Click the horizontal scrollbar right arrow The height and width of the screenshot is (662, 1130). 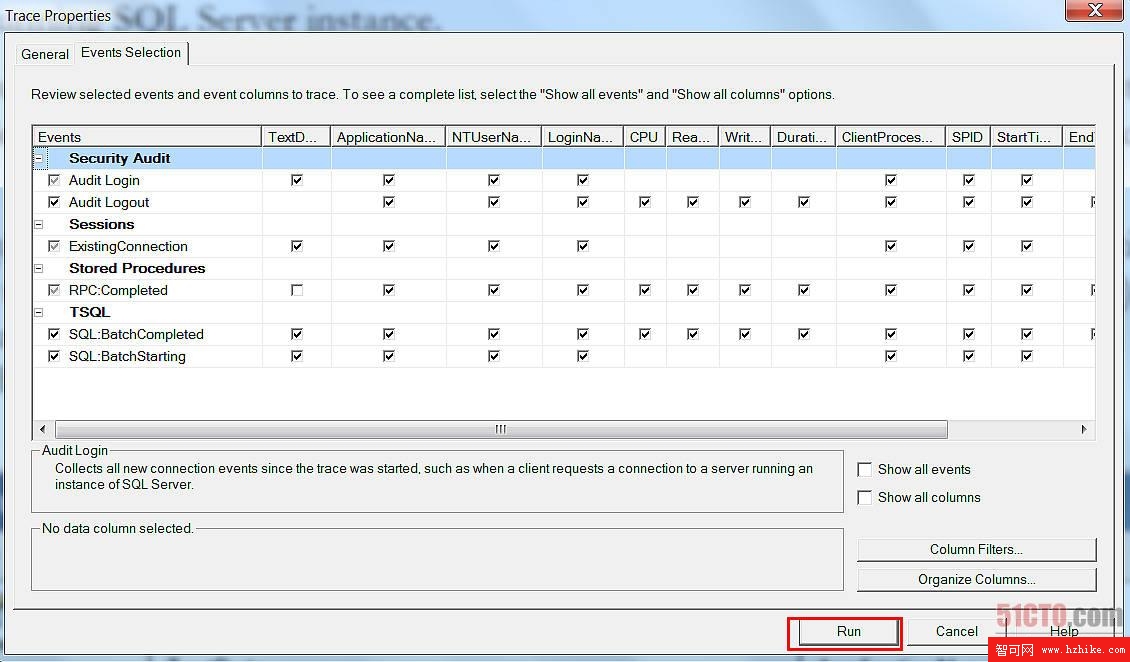pyautogui.click(x=1084, y=429)
